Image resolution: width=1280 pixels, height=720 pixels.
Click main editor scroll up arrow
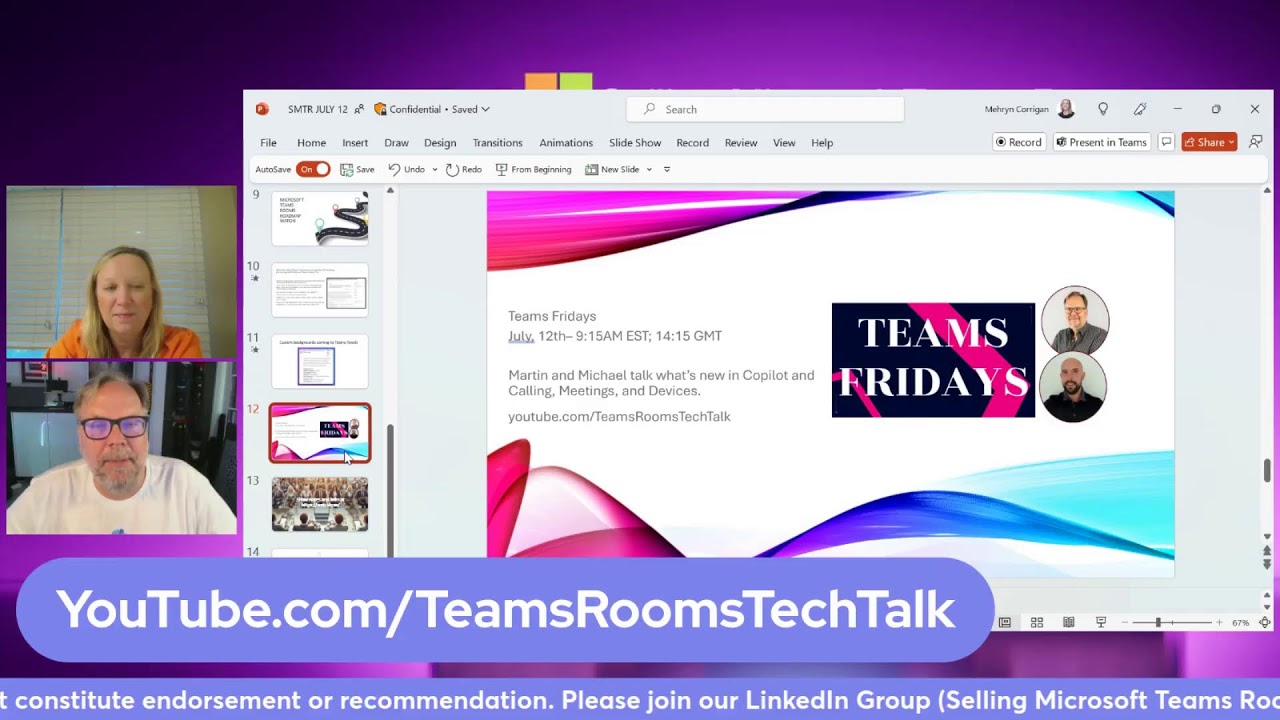[1267, 190]
